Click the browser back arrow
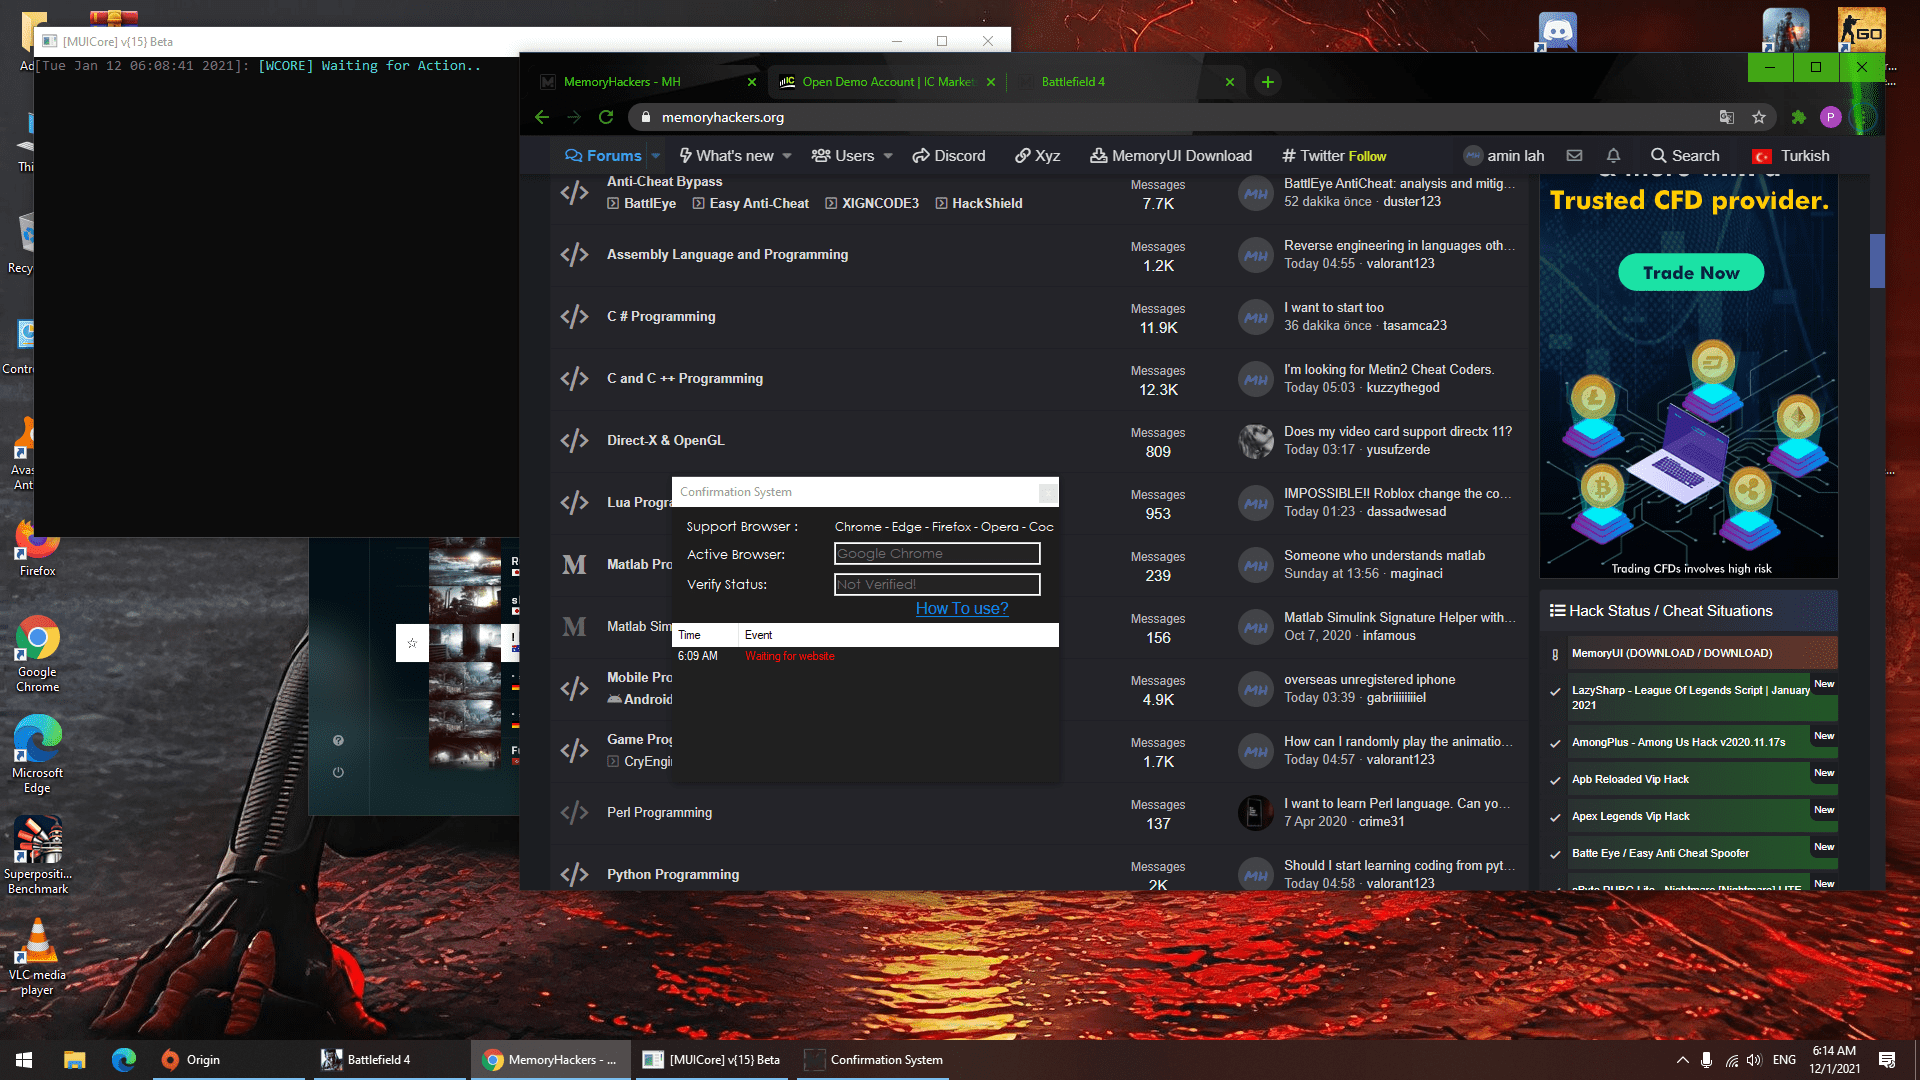Screen dimensions: 1920x1080 pos(542,117)
